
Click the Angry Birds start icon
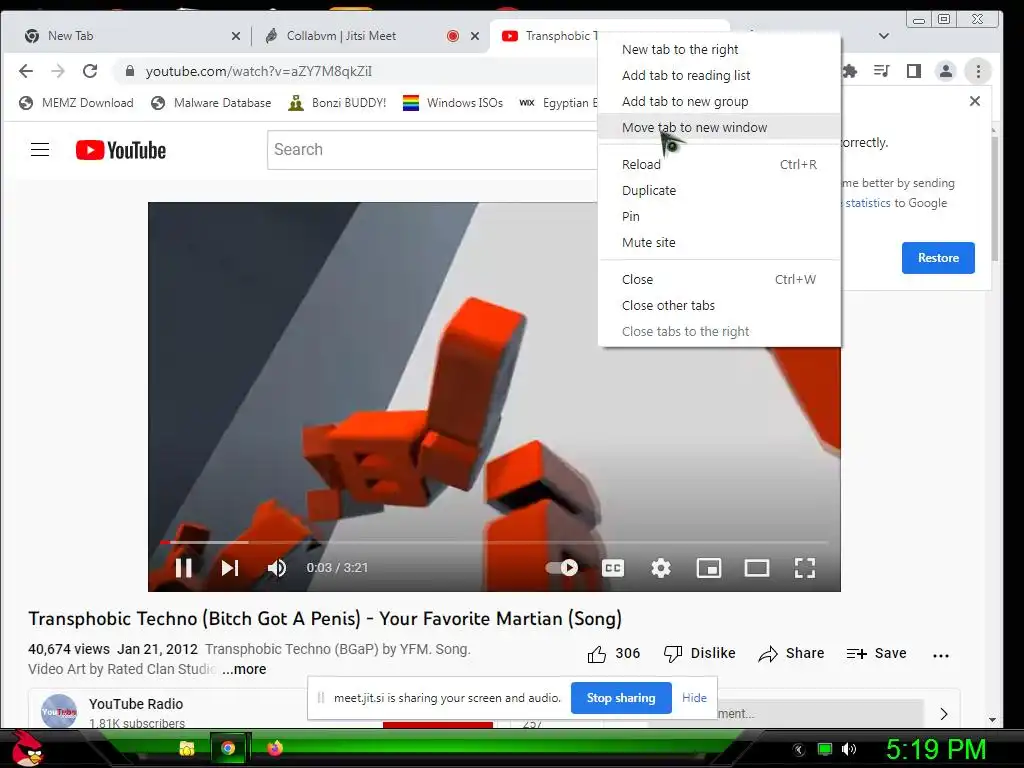26,748
